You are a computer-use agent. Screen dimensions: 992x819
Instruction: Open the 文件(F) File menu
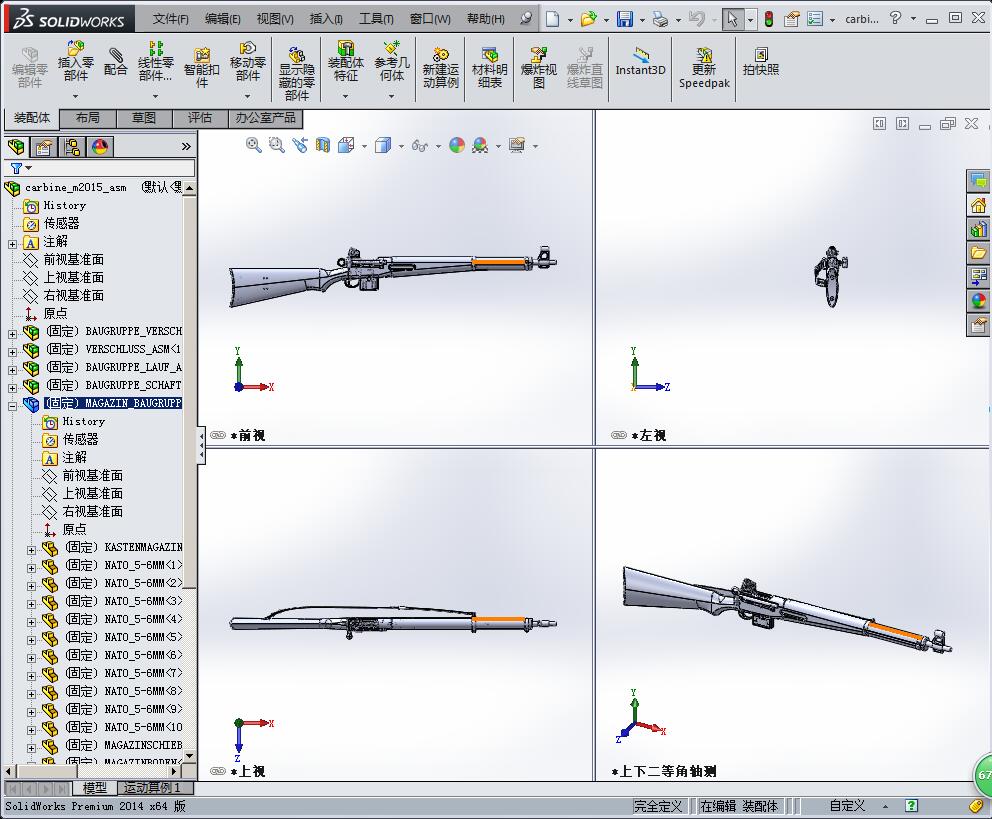click(170, 19)
